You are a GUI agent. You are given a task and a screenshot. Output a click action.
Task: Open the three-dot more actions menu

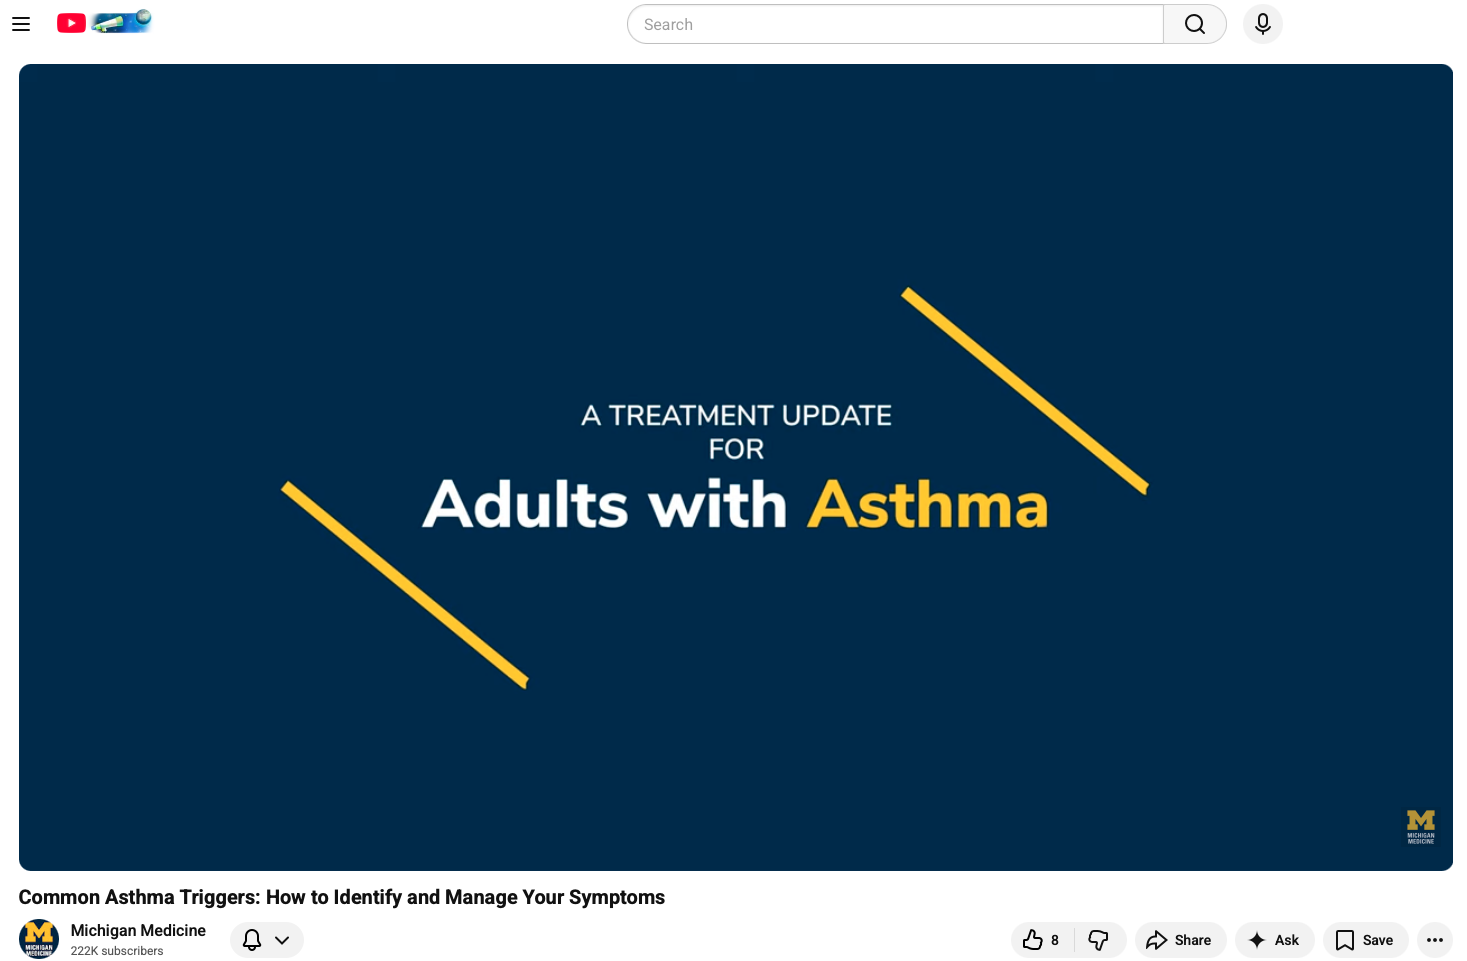coord(1434,940)
